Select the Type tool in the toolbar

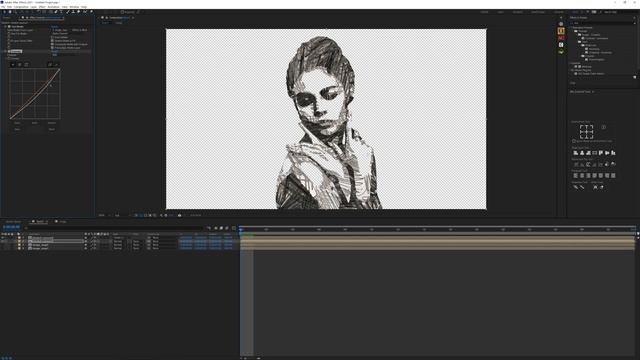(x=61, y=12)
